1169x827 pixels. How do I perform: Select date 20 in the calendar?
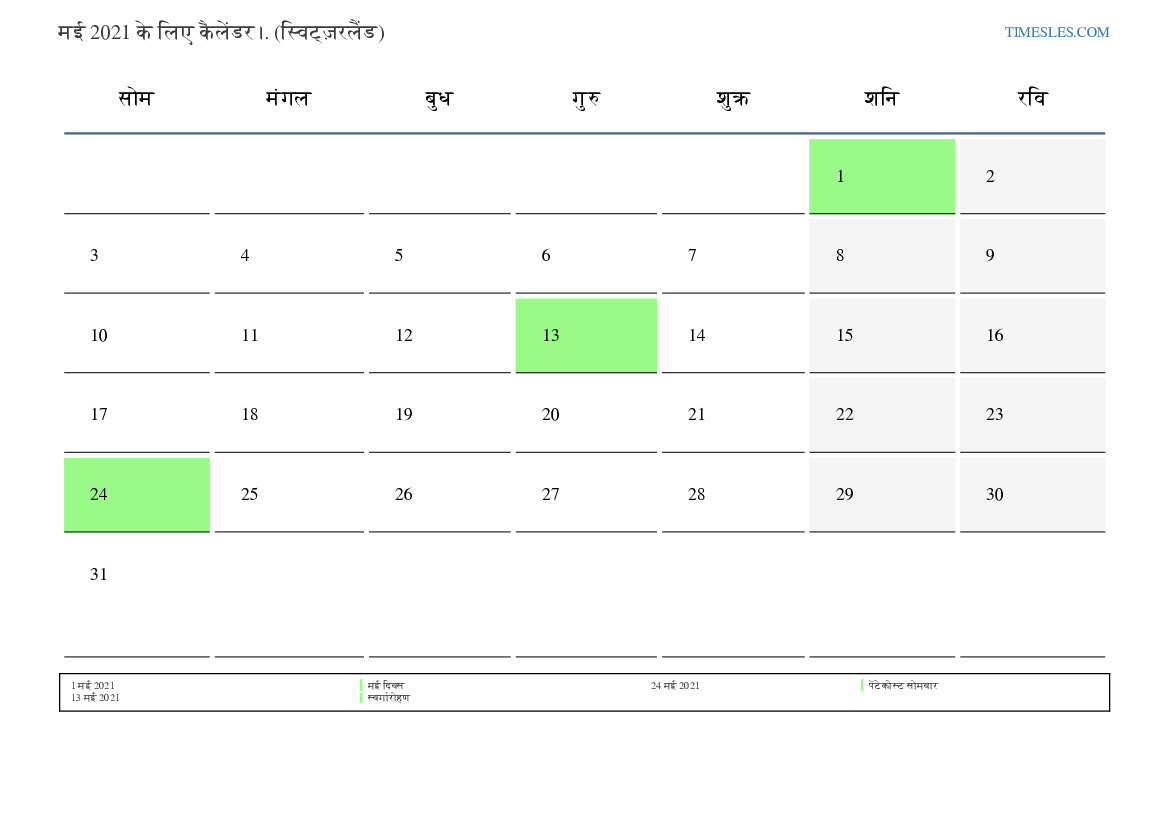586,415
